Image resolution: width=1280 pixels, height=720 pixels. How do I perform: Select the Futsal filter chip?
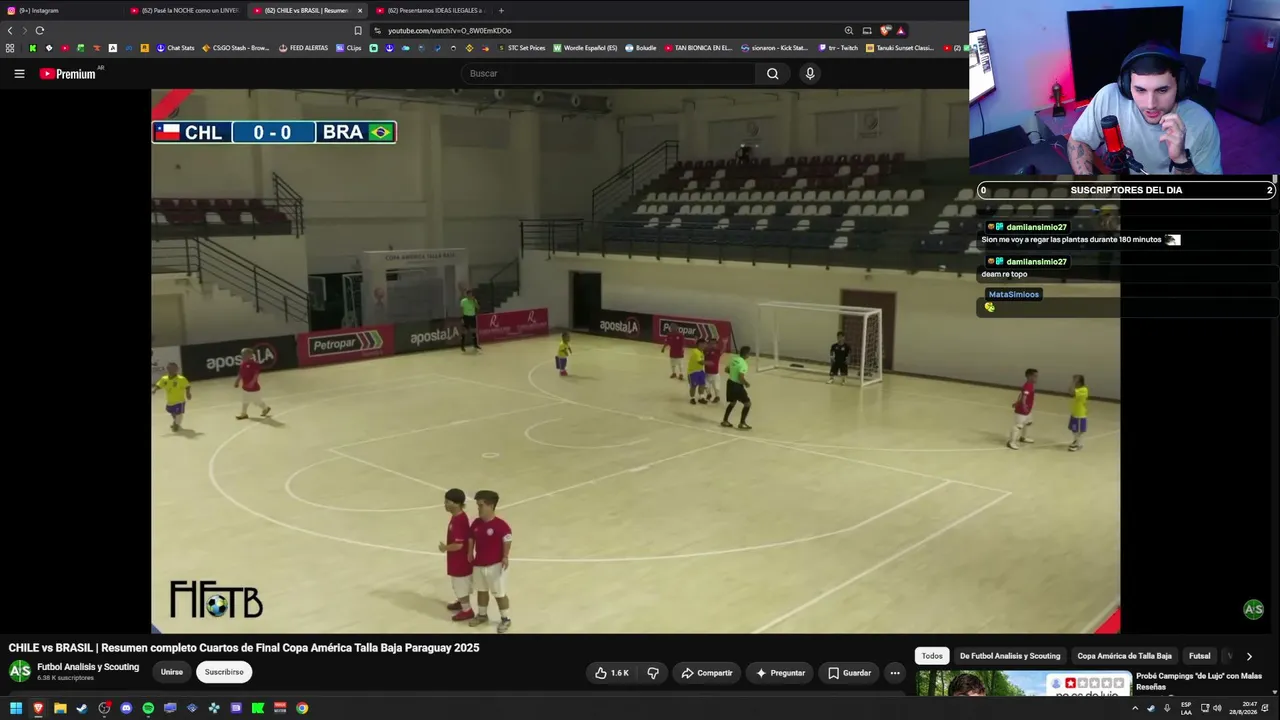click(1199, 656)
